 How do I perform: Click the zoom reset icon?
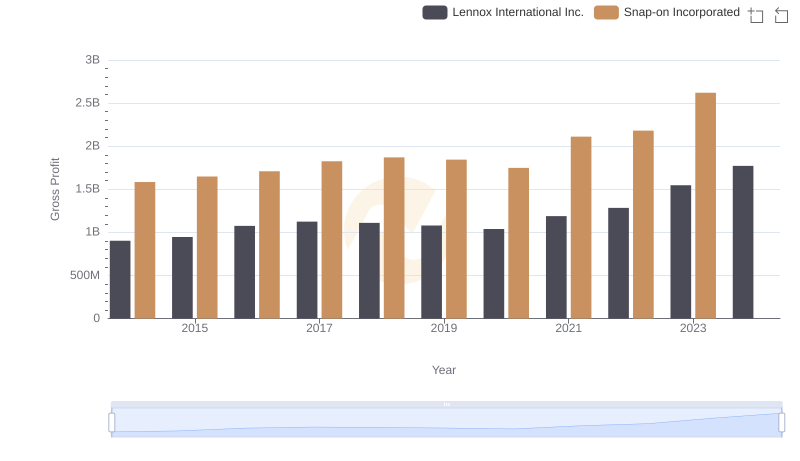pos(781,15)
